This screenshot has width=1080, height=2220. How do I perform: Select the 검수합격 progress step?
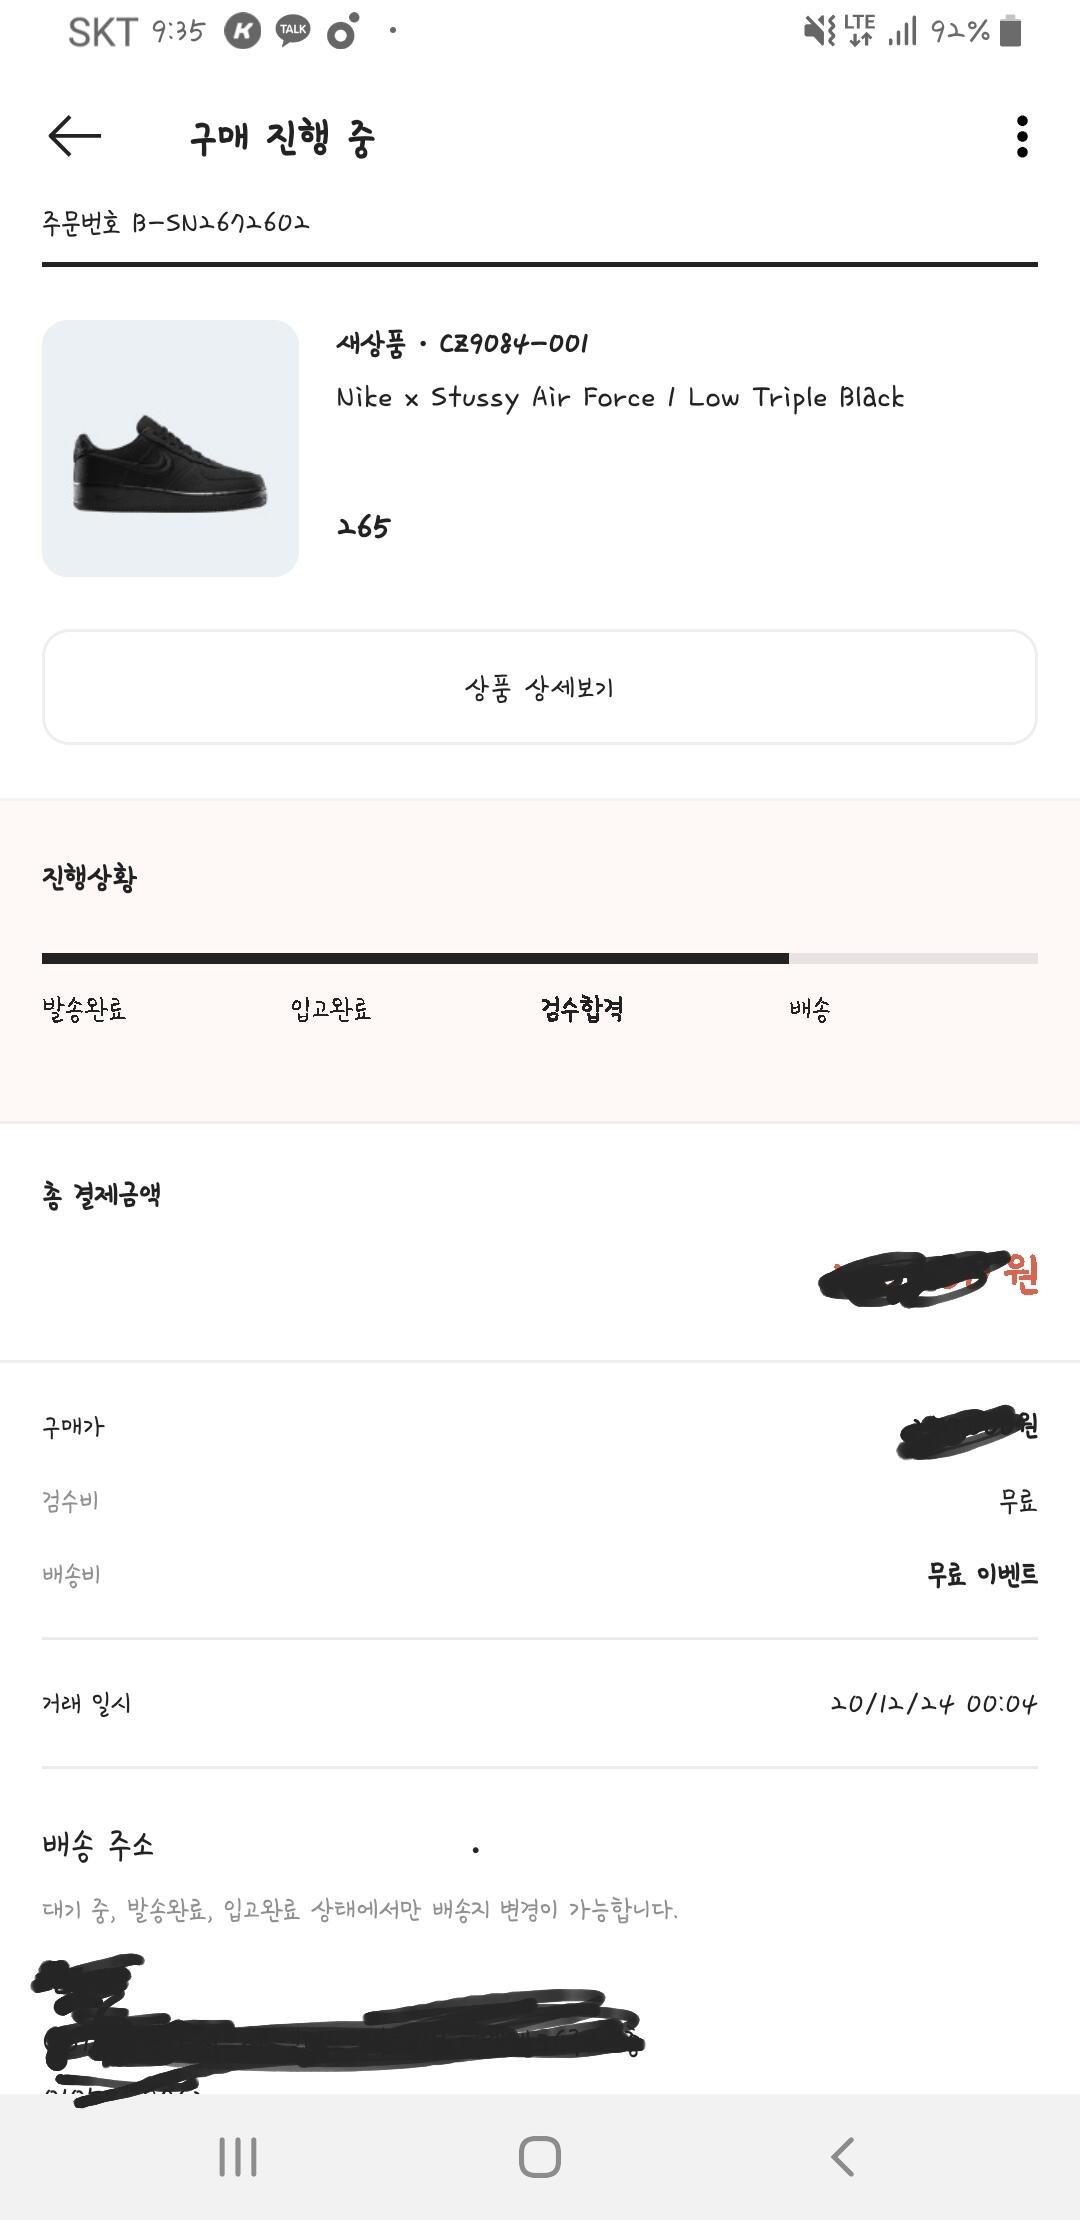coord(582,1009)
